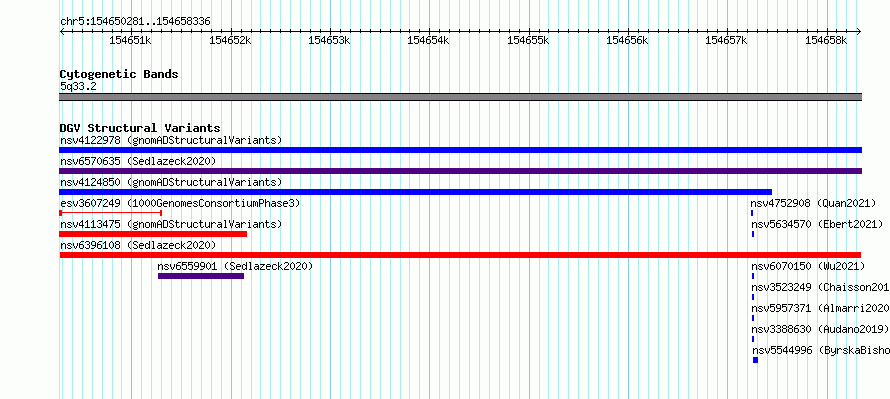Click the 154654k ruler tick label
Viewport: 890px width, 399px height.
(x=429, y=40)
